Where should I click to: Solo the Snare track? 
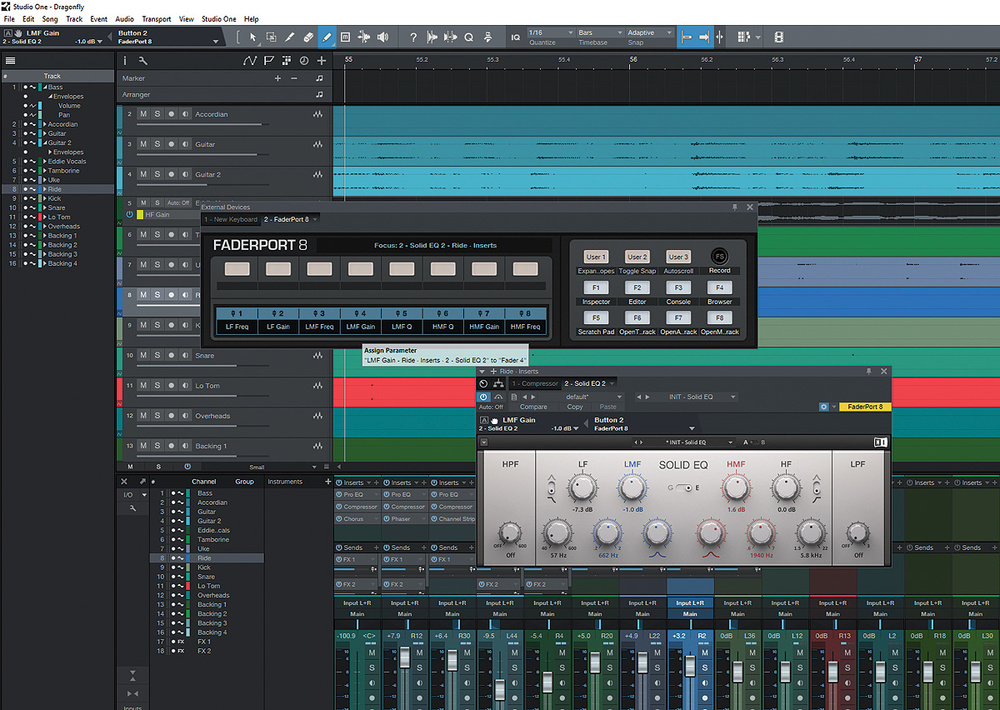[157, 355]
